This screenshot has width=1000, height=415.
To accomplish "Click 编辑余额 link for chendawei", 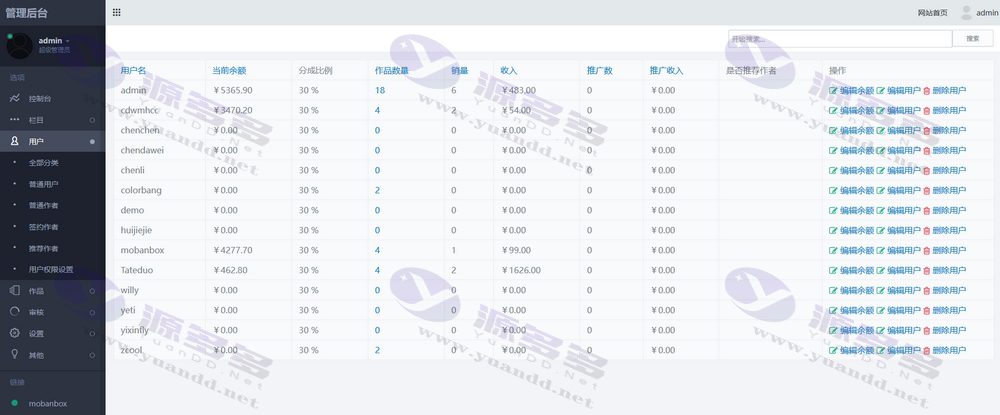I will 857,150.
